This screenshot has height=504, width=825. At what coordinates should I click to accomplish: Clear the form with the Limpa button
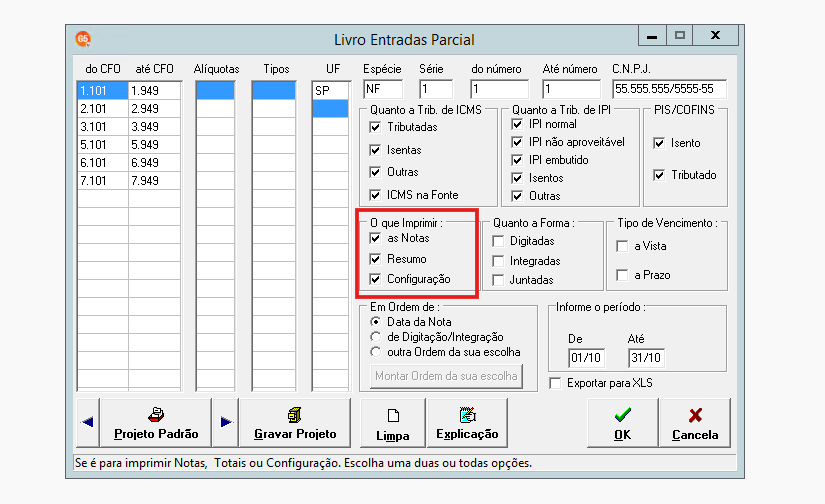click(x=393, y=422)
